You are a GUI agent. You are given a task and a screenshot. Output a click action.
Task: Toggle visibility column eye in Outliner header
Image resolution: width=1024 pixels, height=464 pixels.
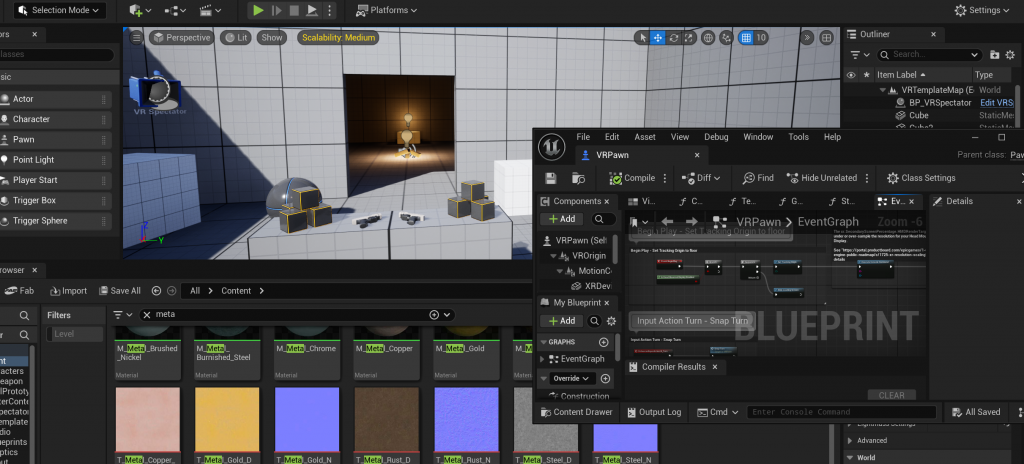click(x=851, y=75)
